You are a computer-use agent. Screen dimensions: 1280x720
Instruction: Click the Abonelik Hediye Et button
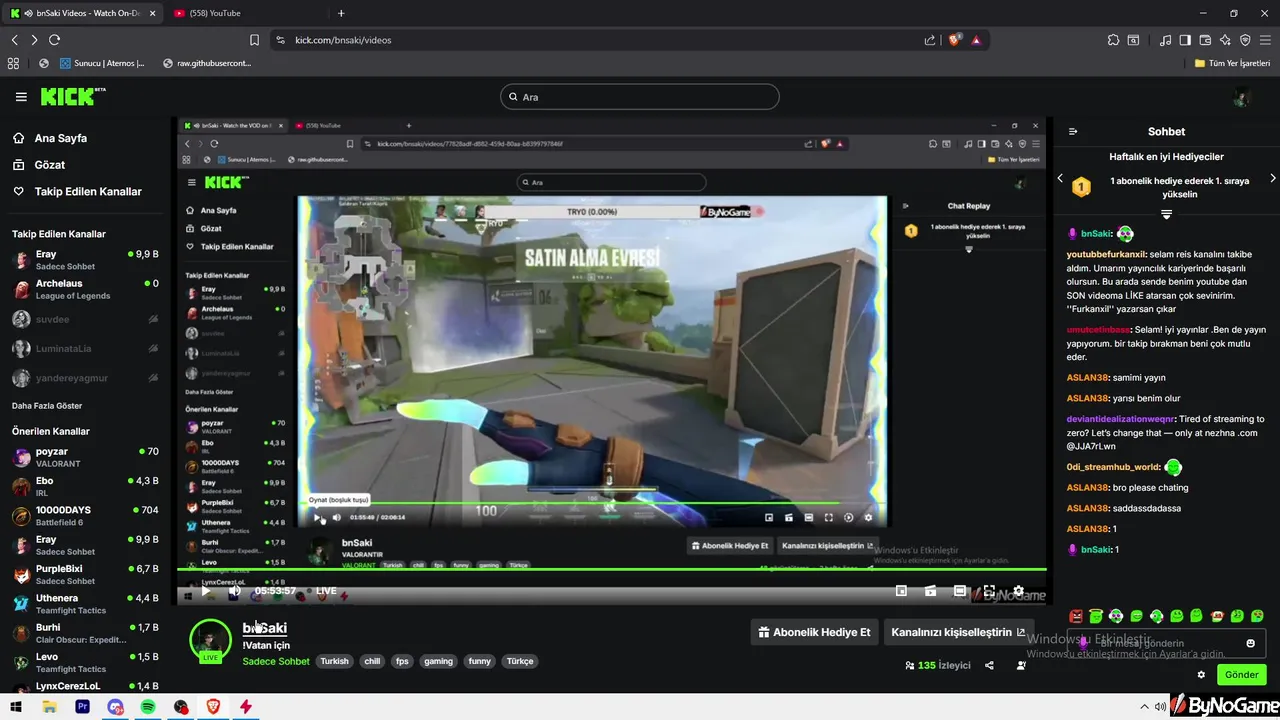tap(814, 632)
